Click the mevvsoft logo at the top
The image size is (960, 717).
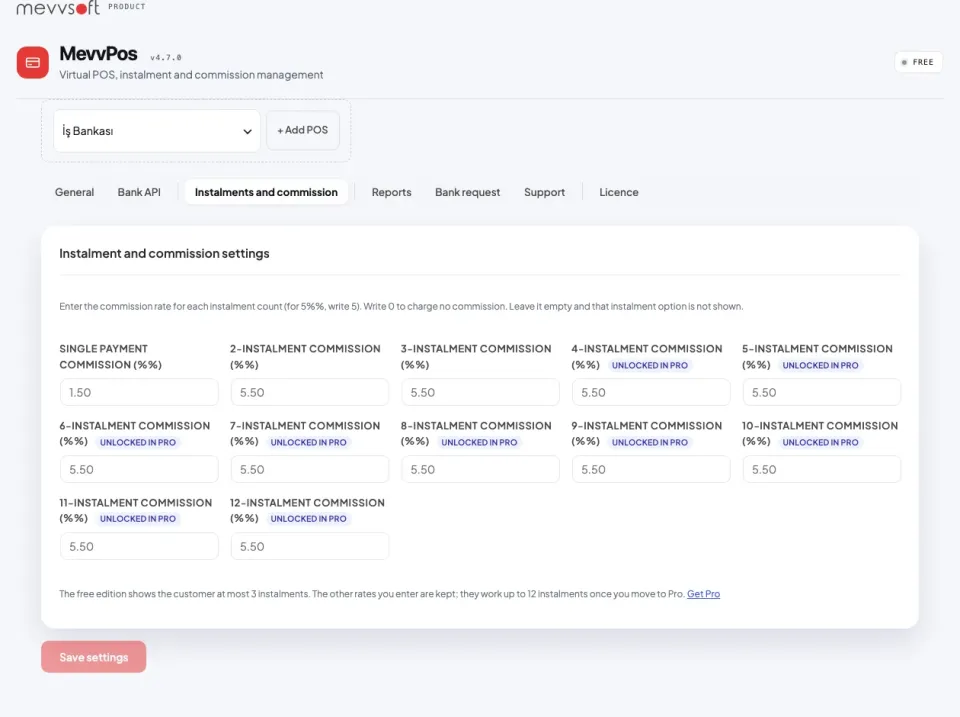pyautogui.click(x=58, y=7)
